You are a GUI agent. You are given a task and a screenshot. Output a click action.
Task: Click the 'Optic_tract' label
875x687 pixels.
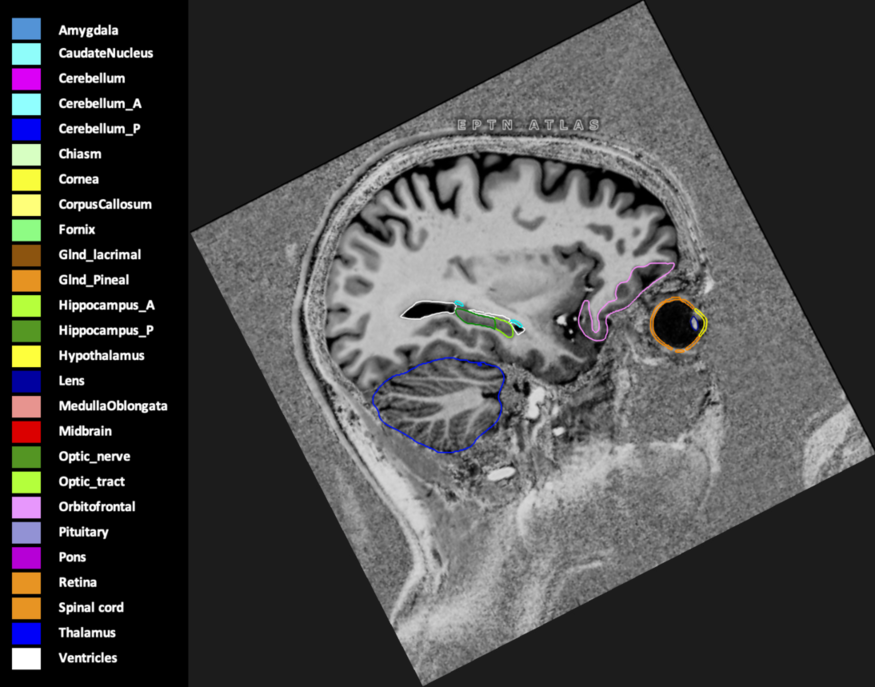pyautogui.click(x=92, y=482)
